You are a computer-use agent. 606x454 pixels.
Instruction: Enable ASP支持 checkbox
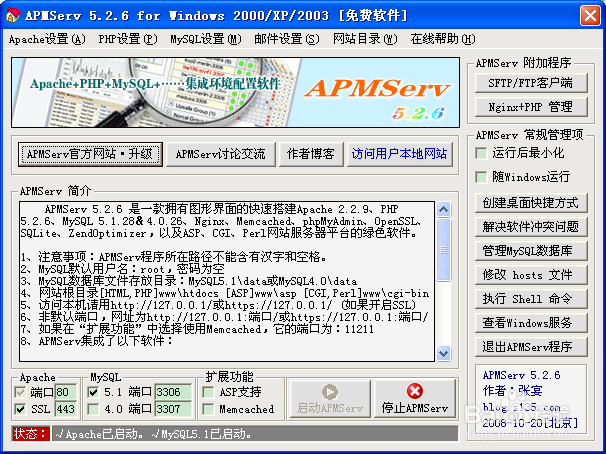pyautogui.click(x=209, y=392)
